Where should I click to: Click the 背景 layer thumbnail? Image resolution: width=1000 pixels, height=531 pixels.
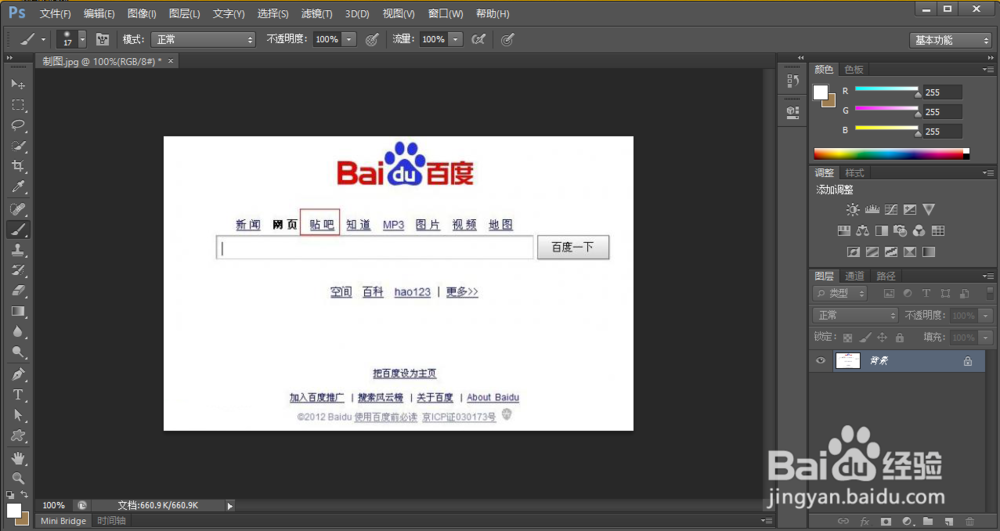(x=848, y=361)
